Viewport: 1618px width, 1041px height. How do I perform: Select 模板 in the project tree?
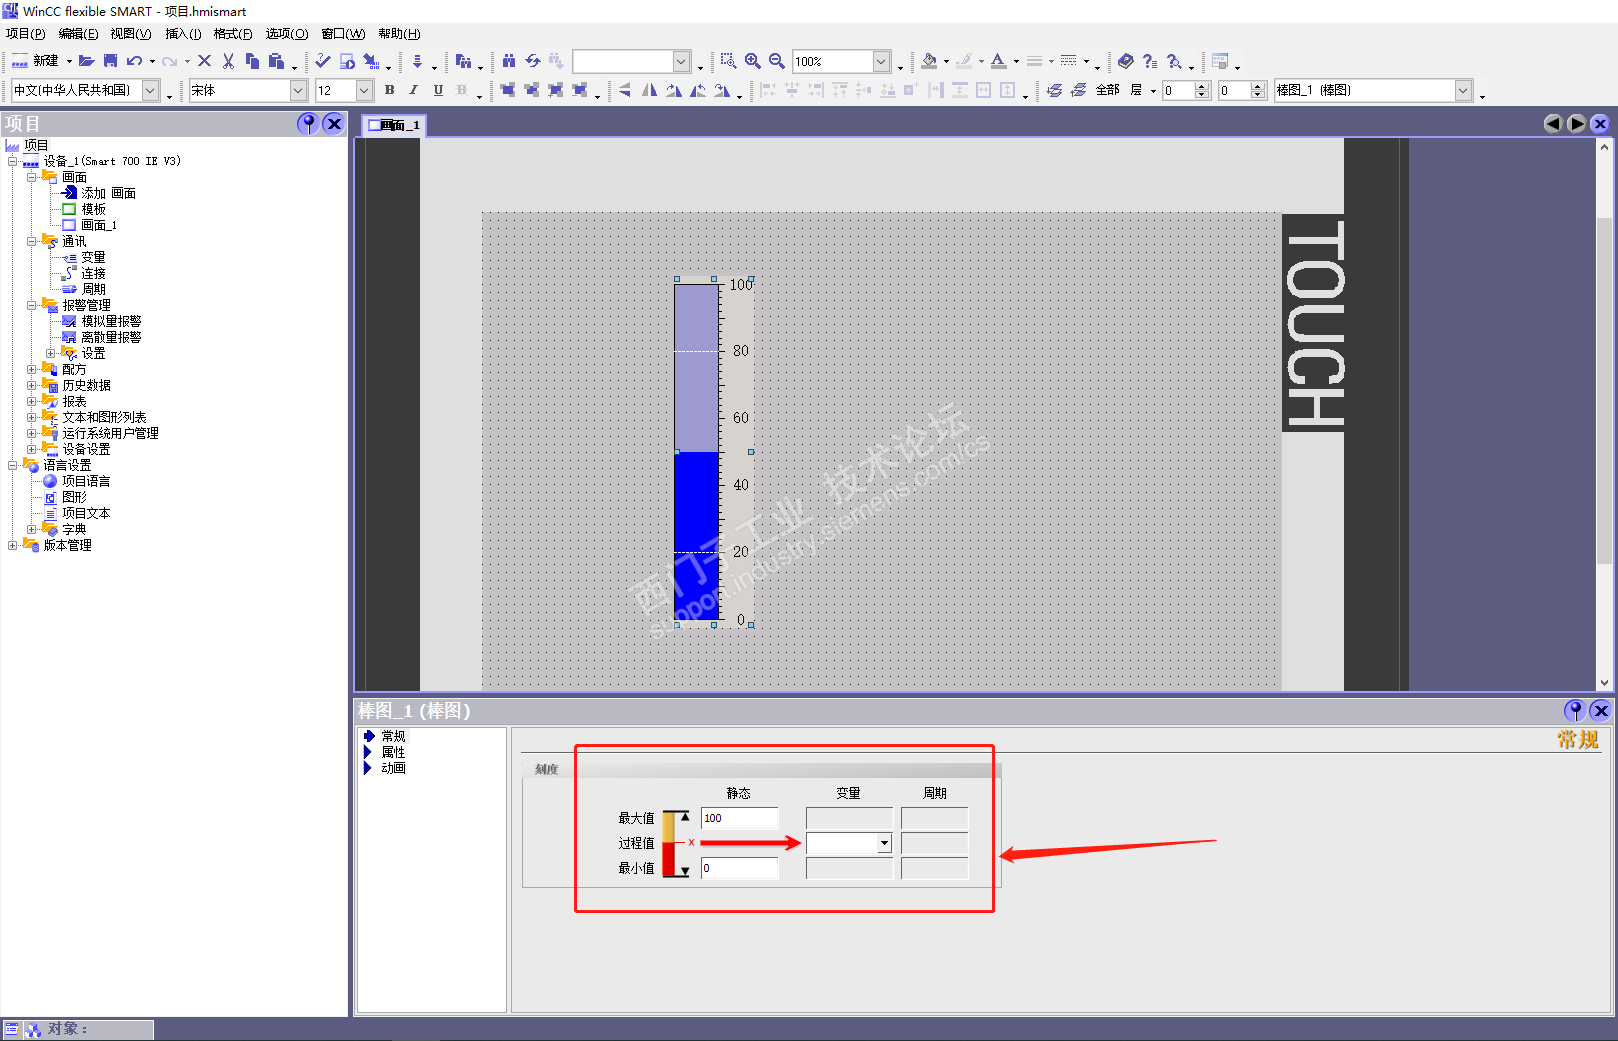point(93,209)
